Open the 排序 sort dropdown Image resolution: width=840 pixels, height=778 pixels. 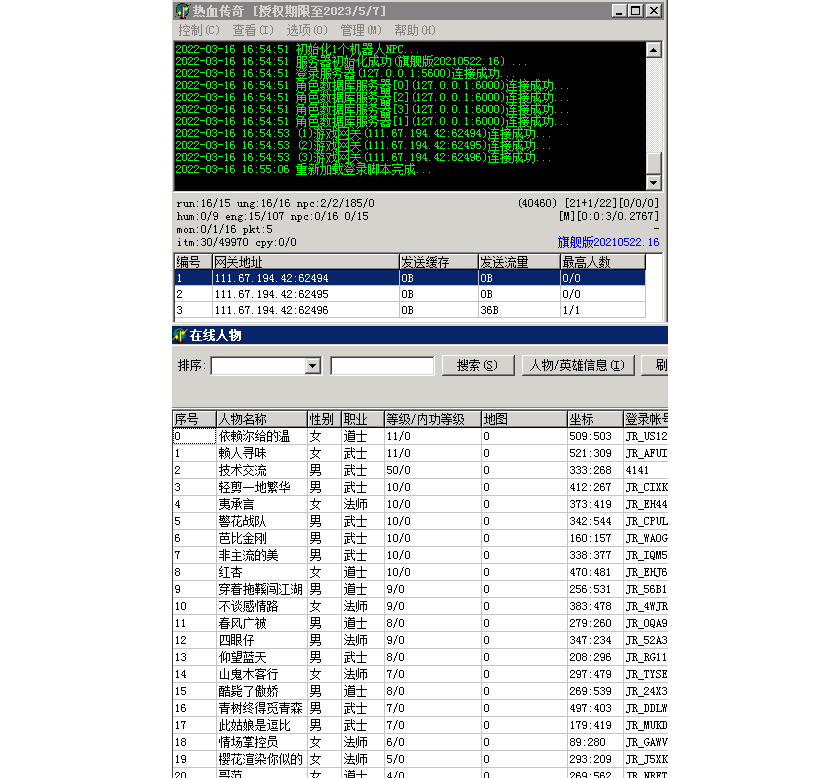(312, 366)
